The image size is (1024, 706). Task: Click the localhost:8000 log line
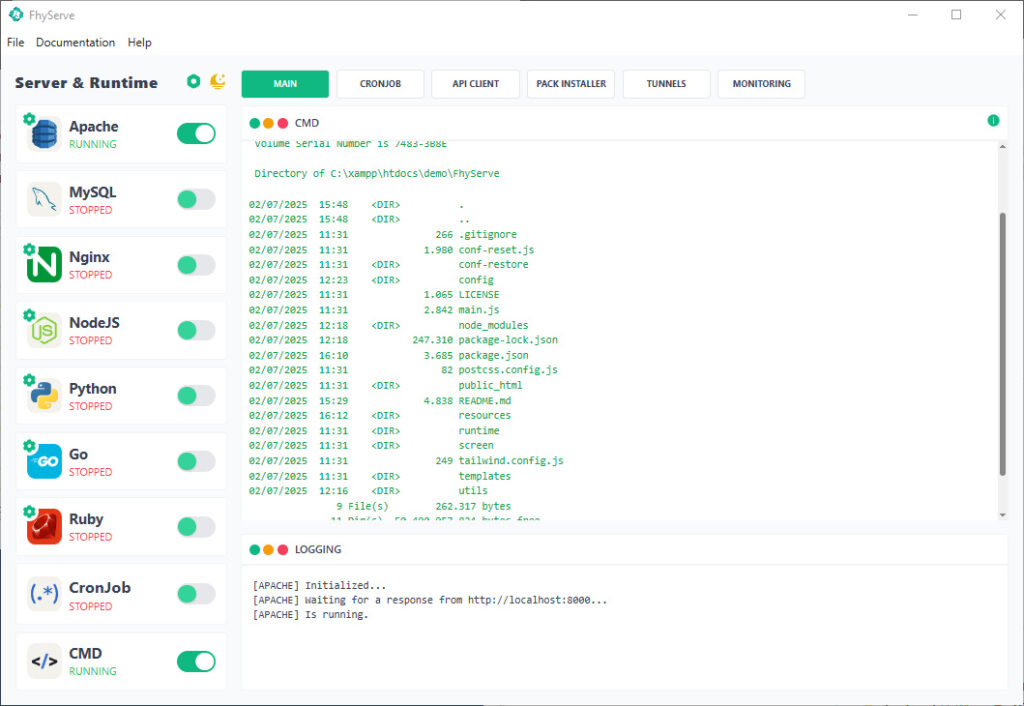430,600
